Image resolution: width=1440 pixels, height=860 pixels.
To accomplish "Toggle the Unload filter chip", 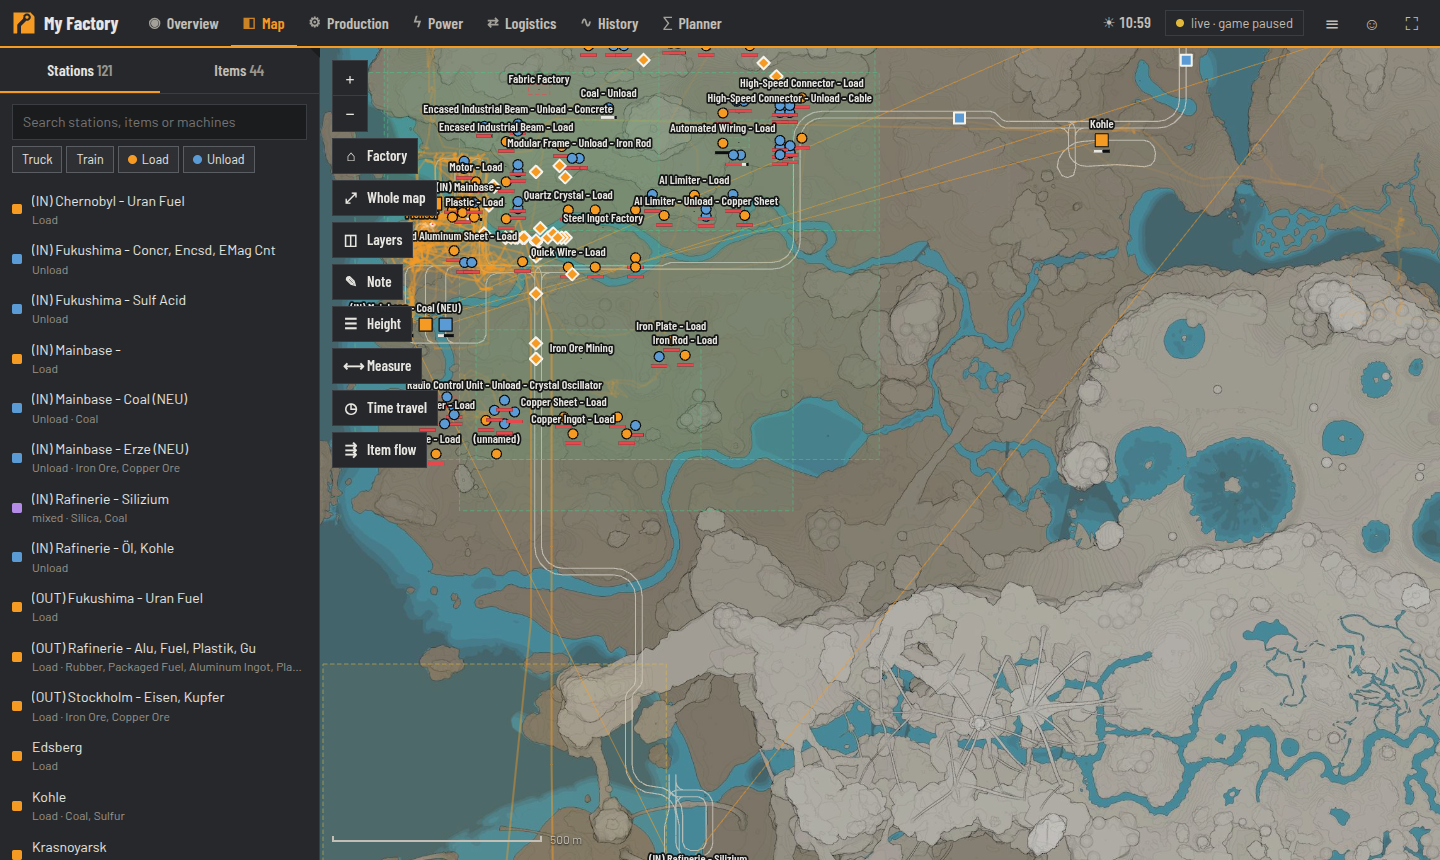I will tap(219, 160).
